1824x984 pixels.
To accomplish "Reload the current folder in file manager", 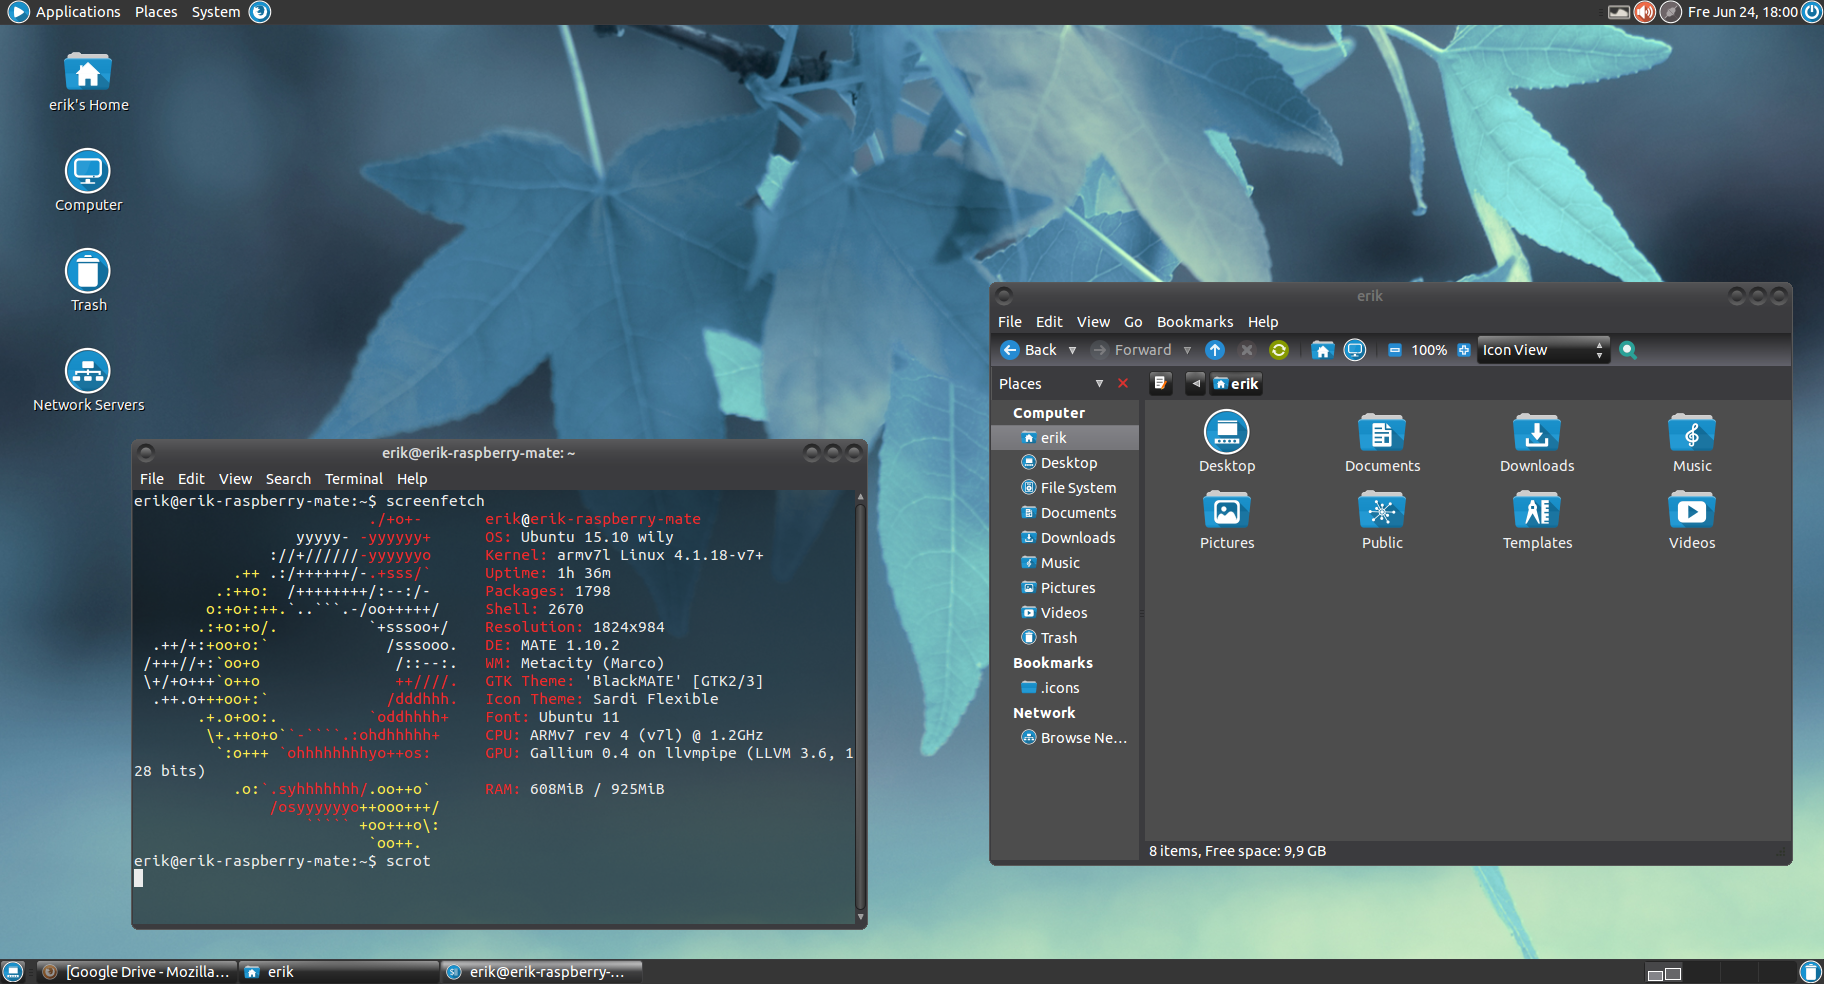I will click(x=1279, y=350).
